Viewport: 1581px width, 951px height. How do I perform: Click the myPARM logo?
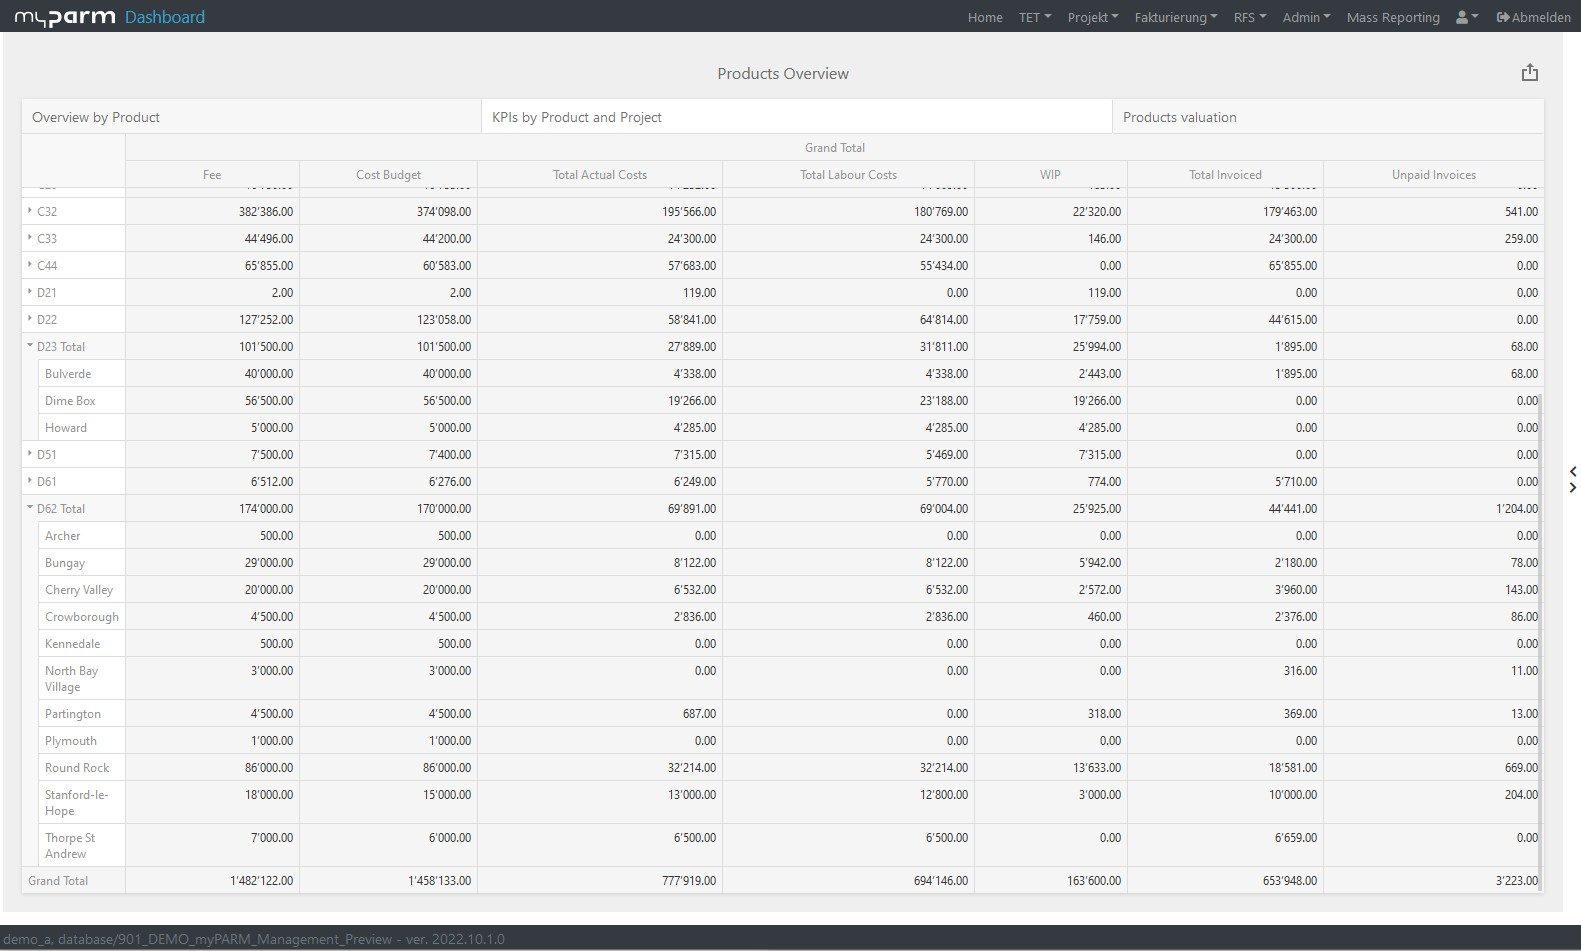click(x=65, y=17)
